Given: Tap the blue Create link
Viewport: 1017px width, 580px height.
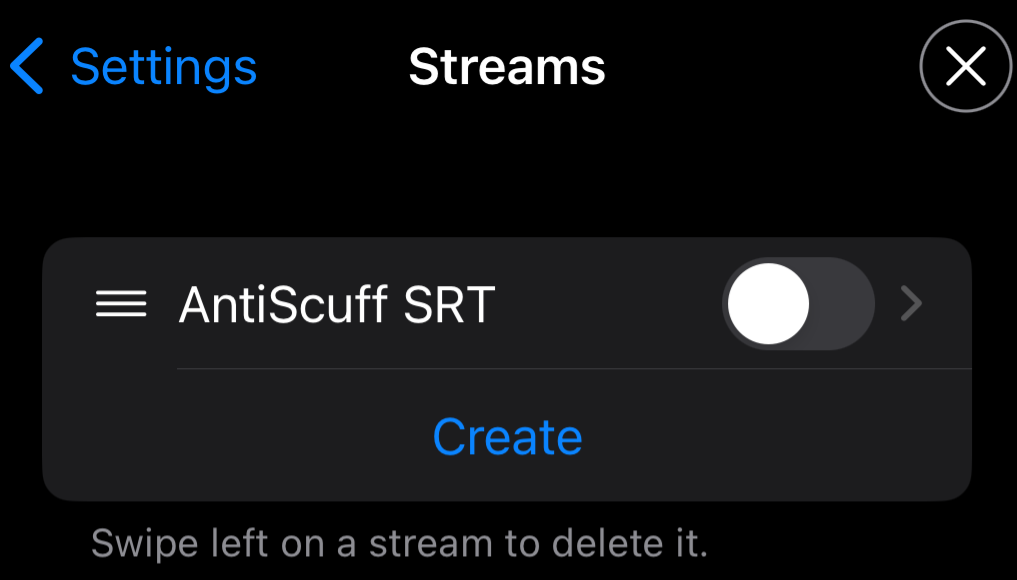Looking at the screenshot, I should pos(506,436).
